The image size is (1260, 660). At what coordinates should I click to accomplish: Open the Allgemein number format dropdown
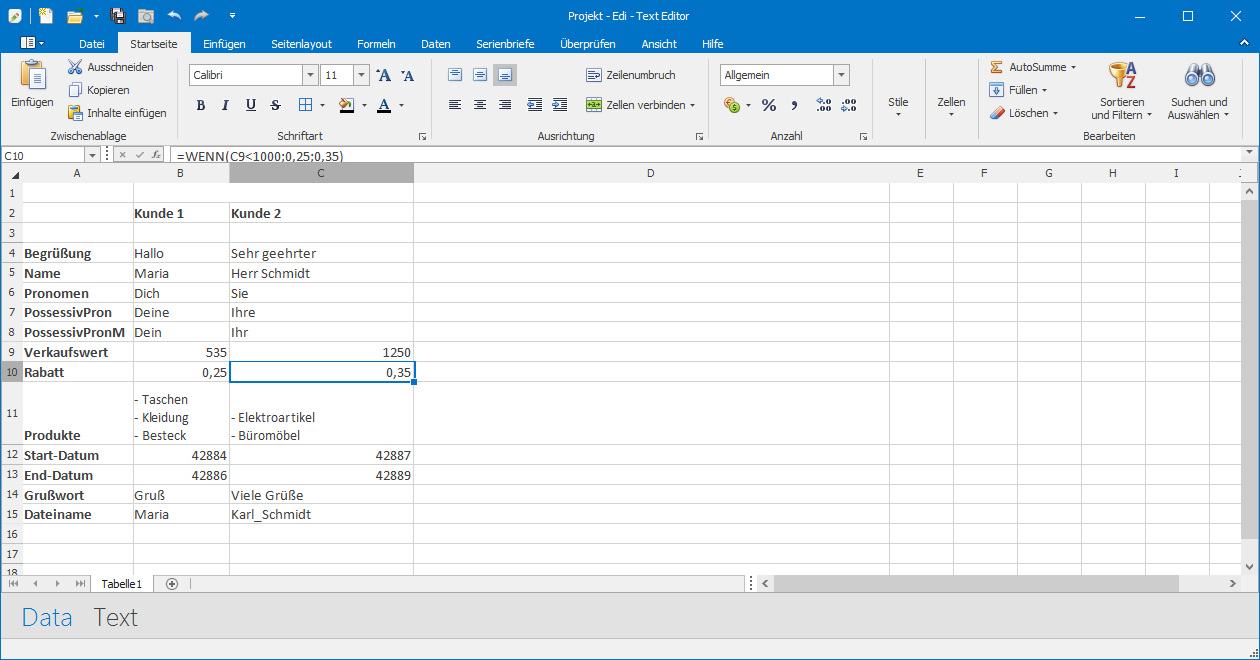pos(842,75)
